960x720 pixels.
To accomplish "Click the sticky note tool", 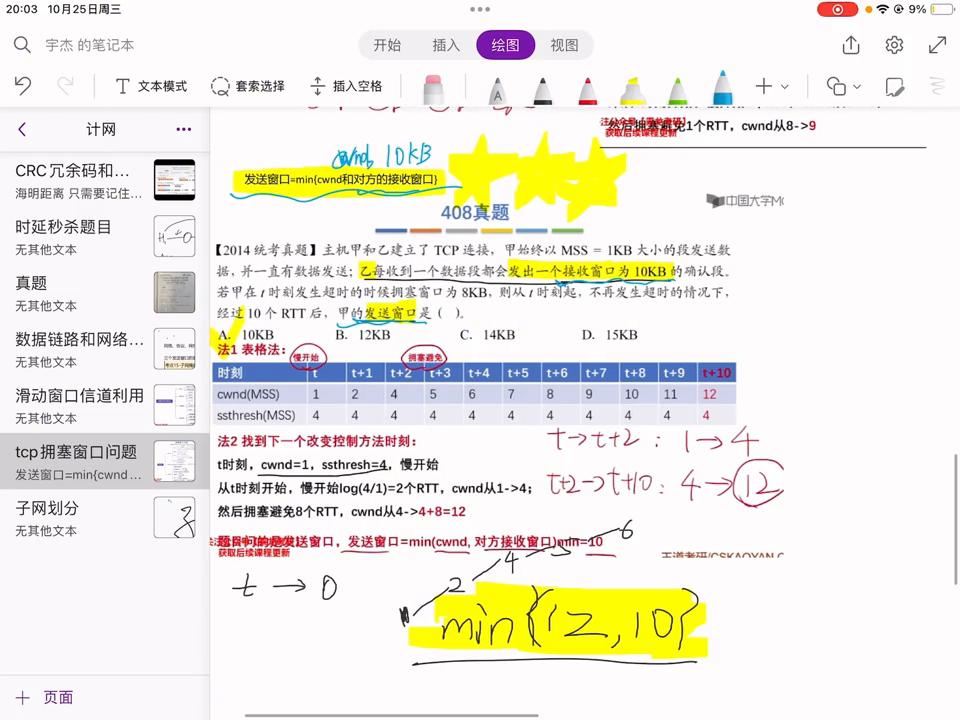I will tap(894, 88).
